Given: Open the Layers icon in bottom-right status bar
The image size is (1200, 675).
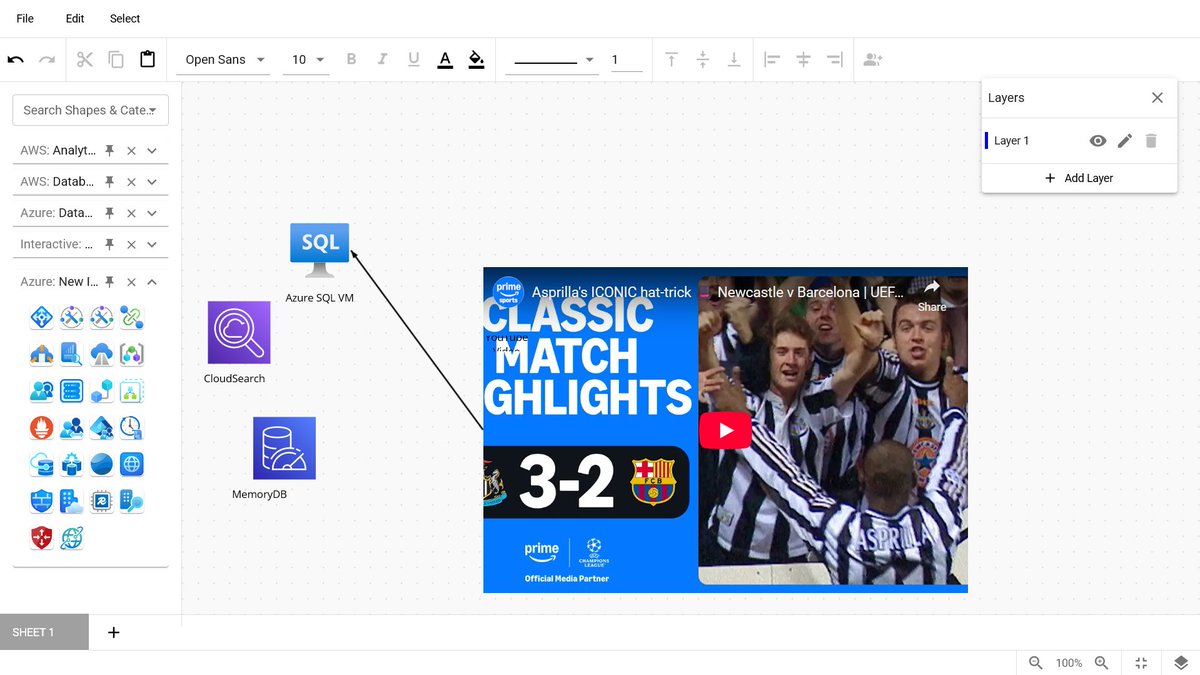Looking at the screenshot, I should click(1180, 662).
